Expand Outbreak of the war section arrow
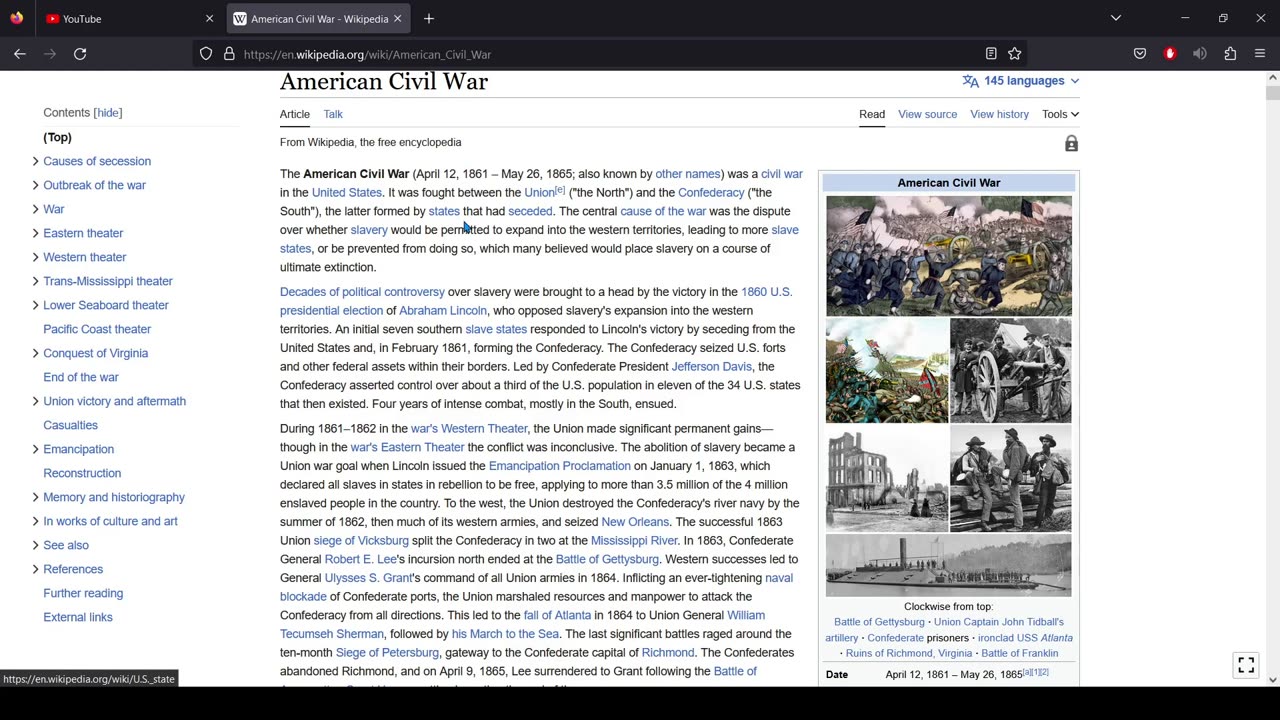The height and width of the screenshot is (720, 1280). point(35,185)
